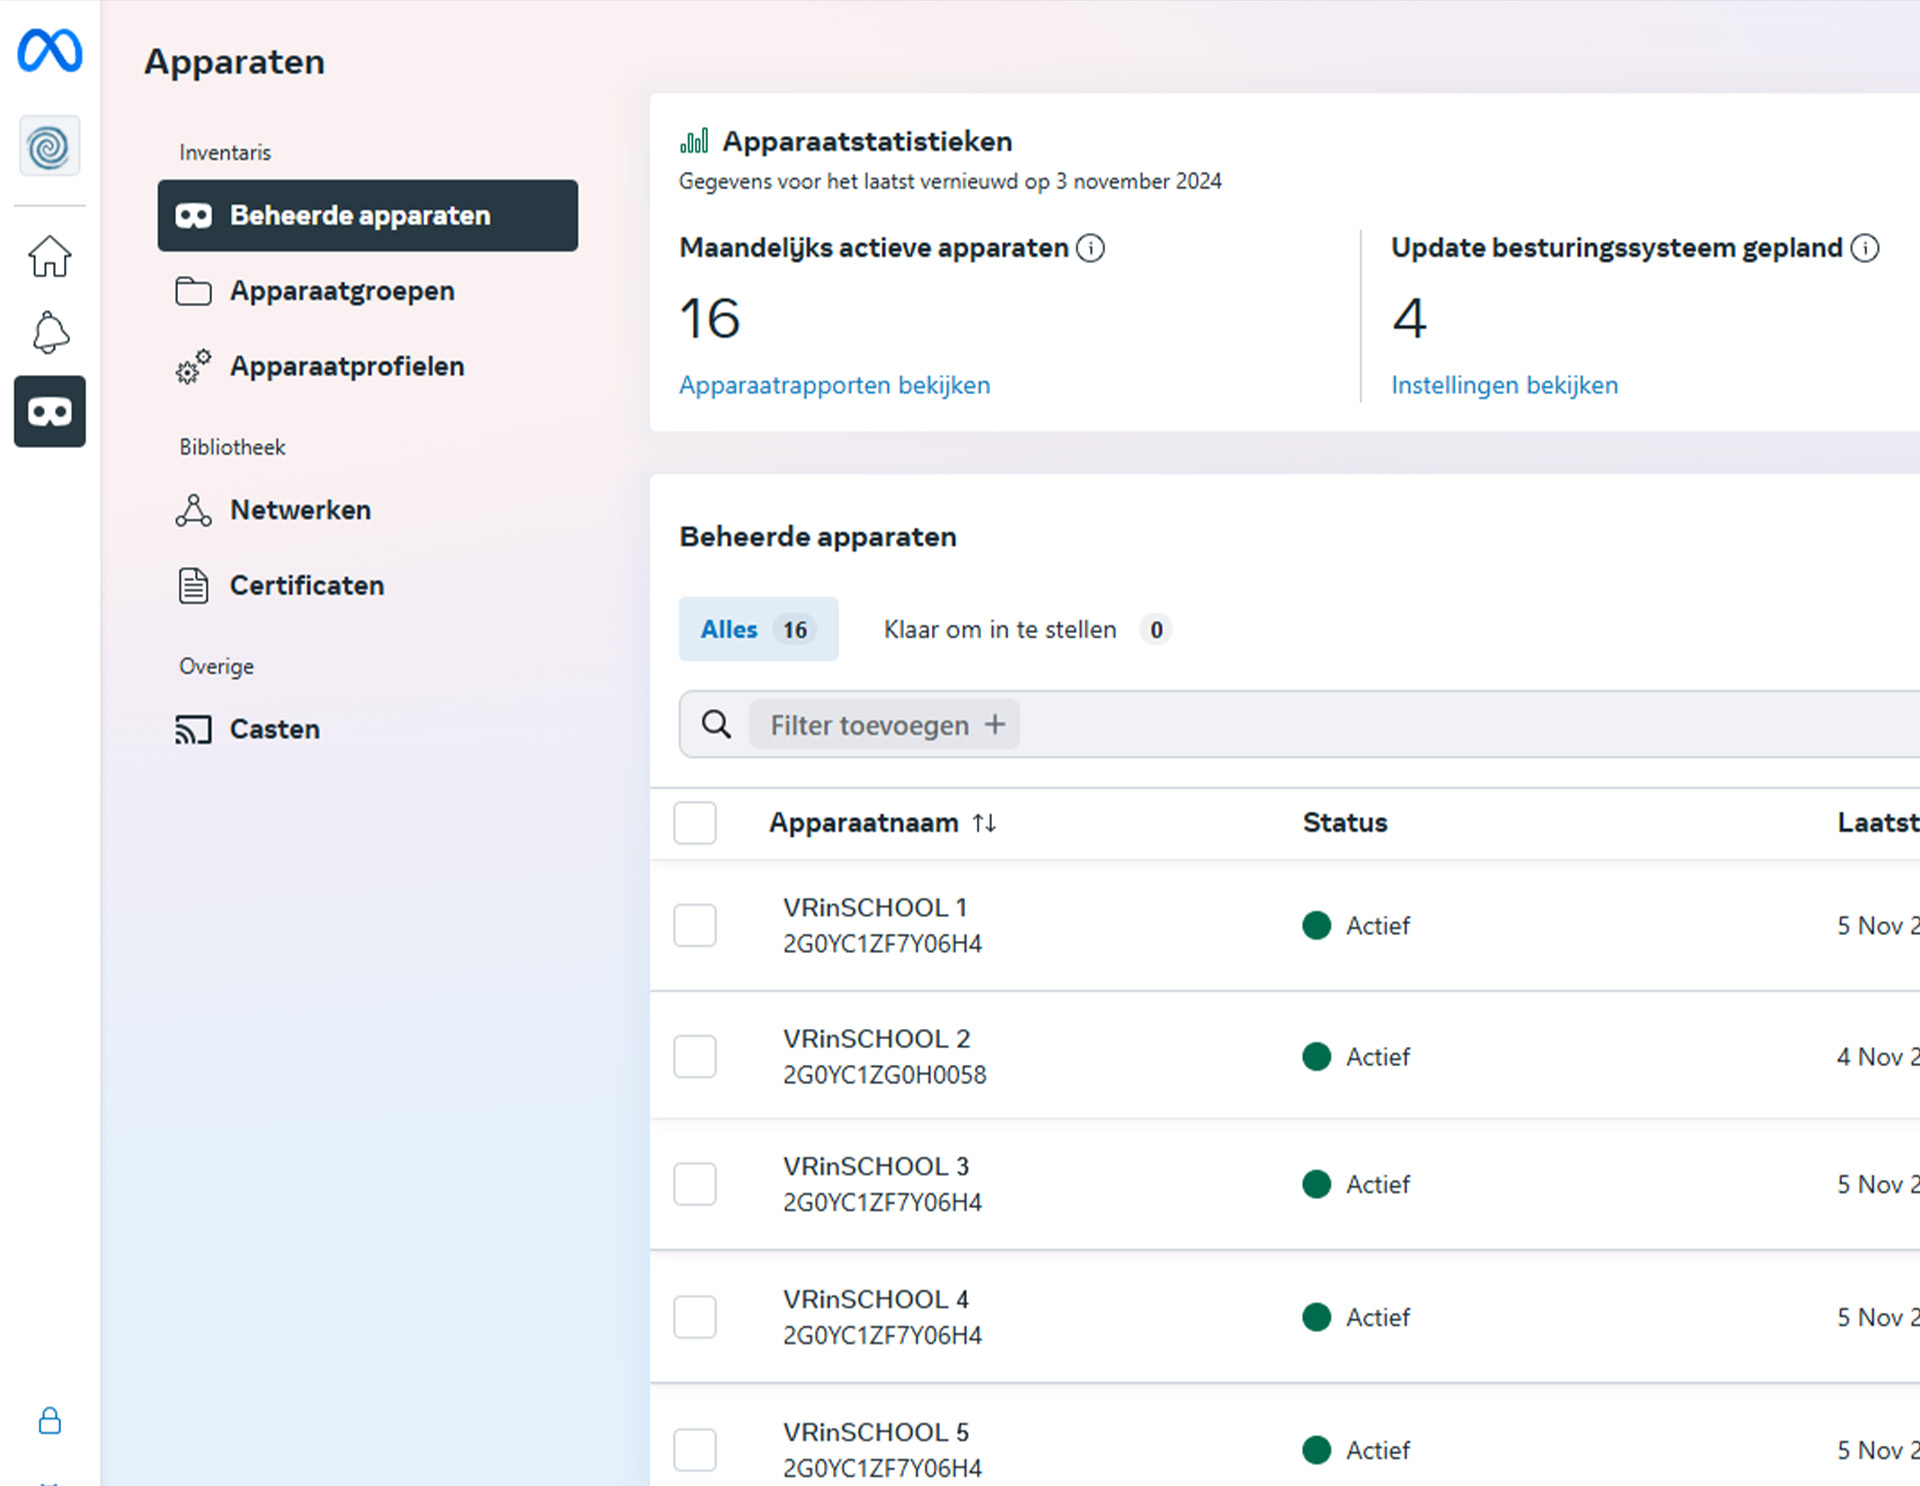The image size is (1920, 1486).
Task: Click the Status column header
Action: click(x=1345, y=823)
